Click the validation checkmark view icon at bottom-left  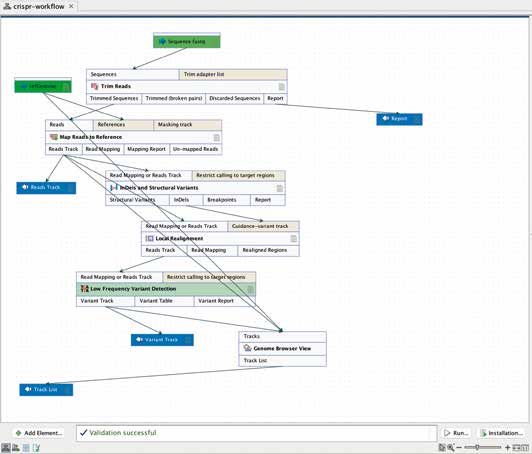coord(36,448)
